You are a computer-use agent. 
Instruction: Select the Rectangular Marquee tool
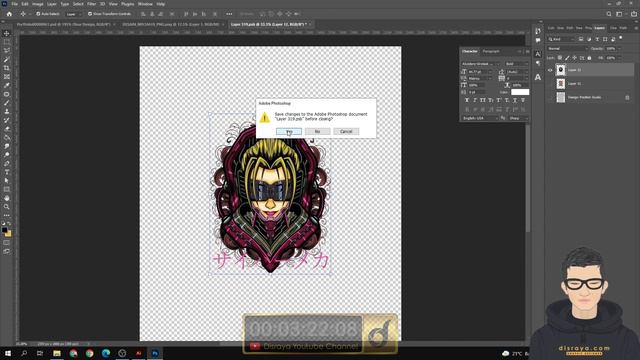[x=7, y=42]
